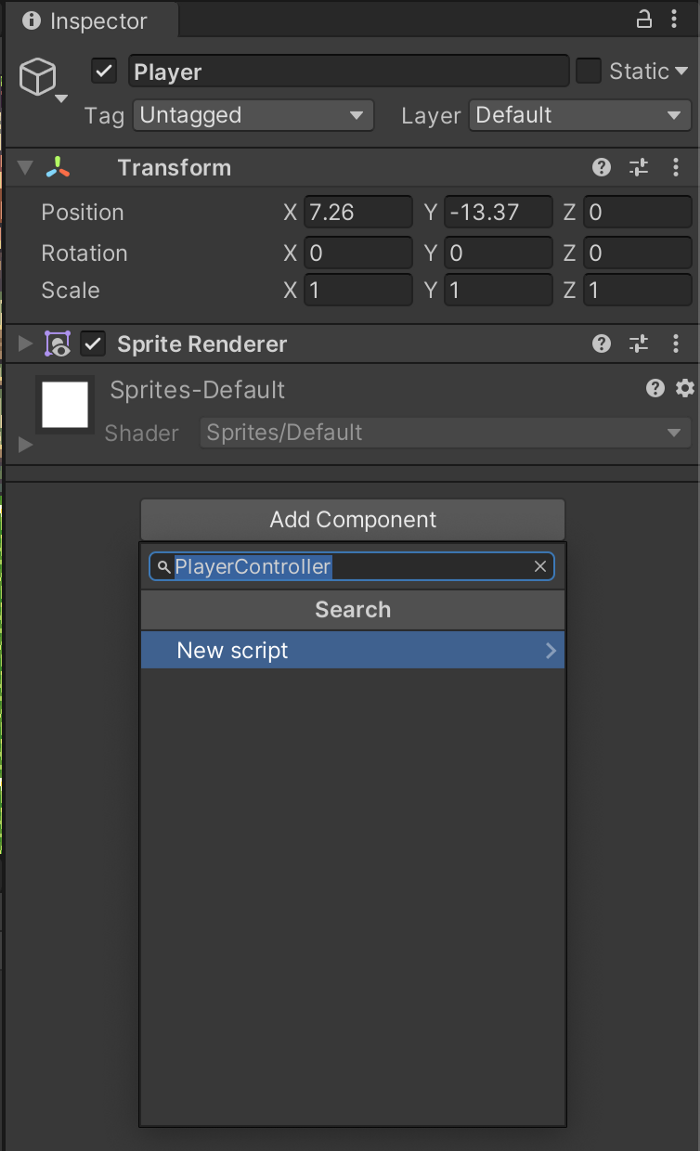The image size is (700, 1151).
Task: Toggle the Player active checkbox
Action: click(x=104, y=71)
